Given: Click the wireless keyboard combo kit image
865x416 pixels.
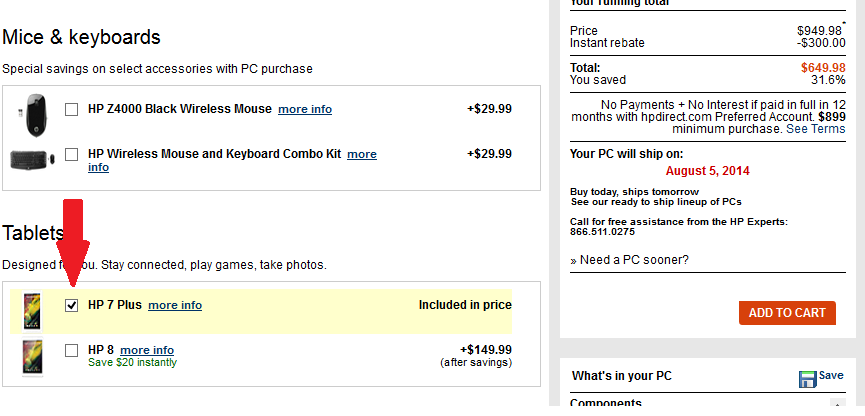Looking at the screenshot, I should (30, 159).
